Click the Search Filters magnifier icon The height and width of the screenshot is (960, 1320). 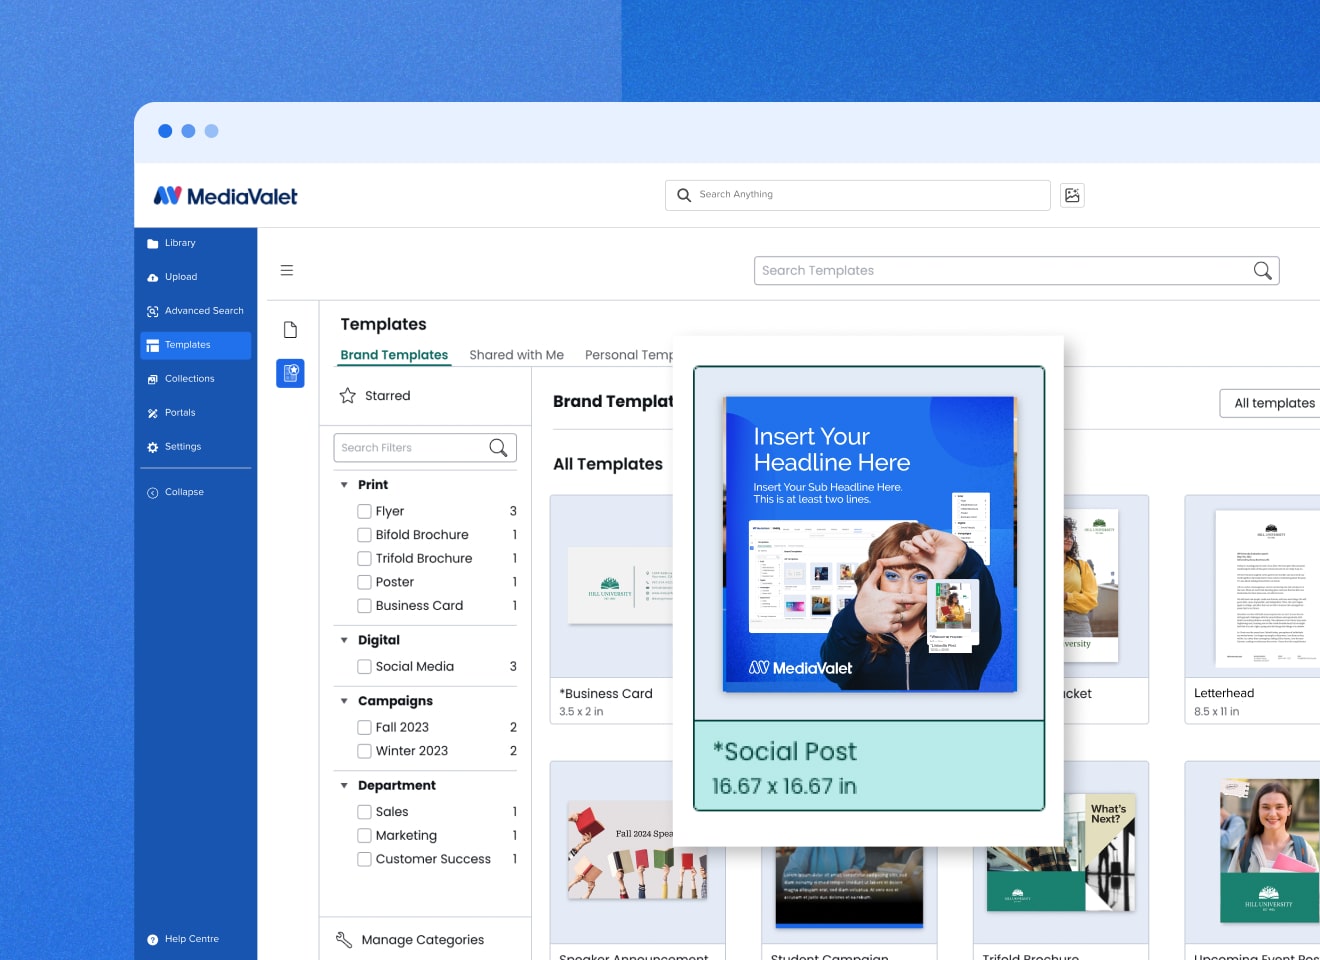(x=498, y=447)
